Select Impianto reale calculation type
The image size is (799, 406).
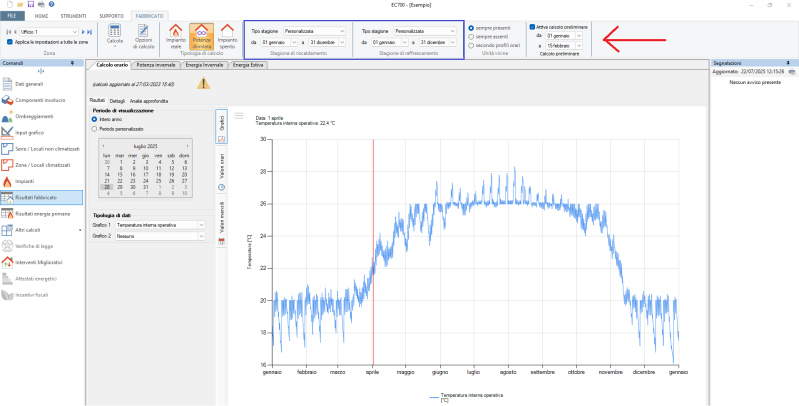coord(174,39)
